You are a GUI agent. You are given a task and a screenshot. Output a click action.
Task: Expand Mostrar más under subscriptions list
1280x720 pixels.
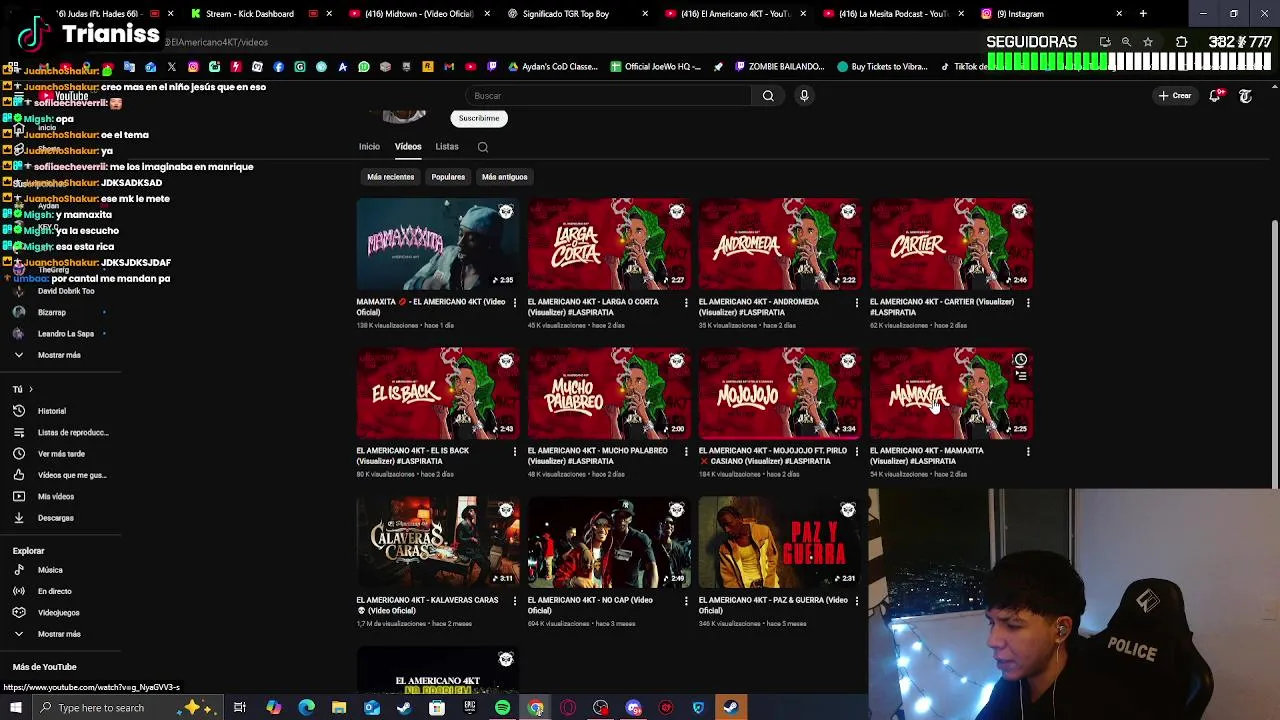pyautogui.click(x=59, y=355)
